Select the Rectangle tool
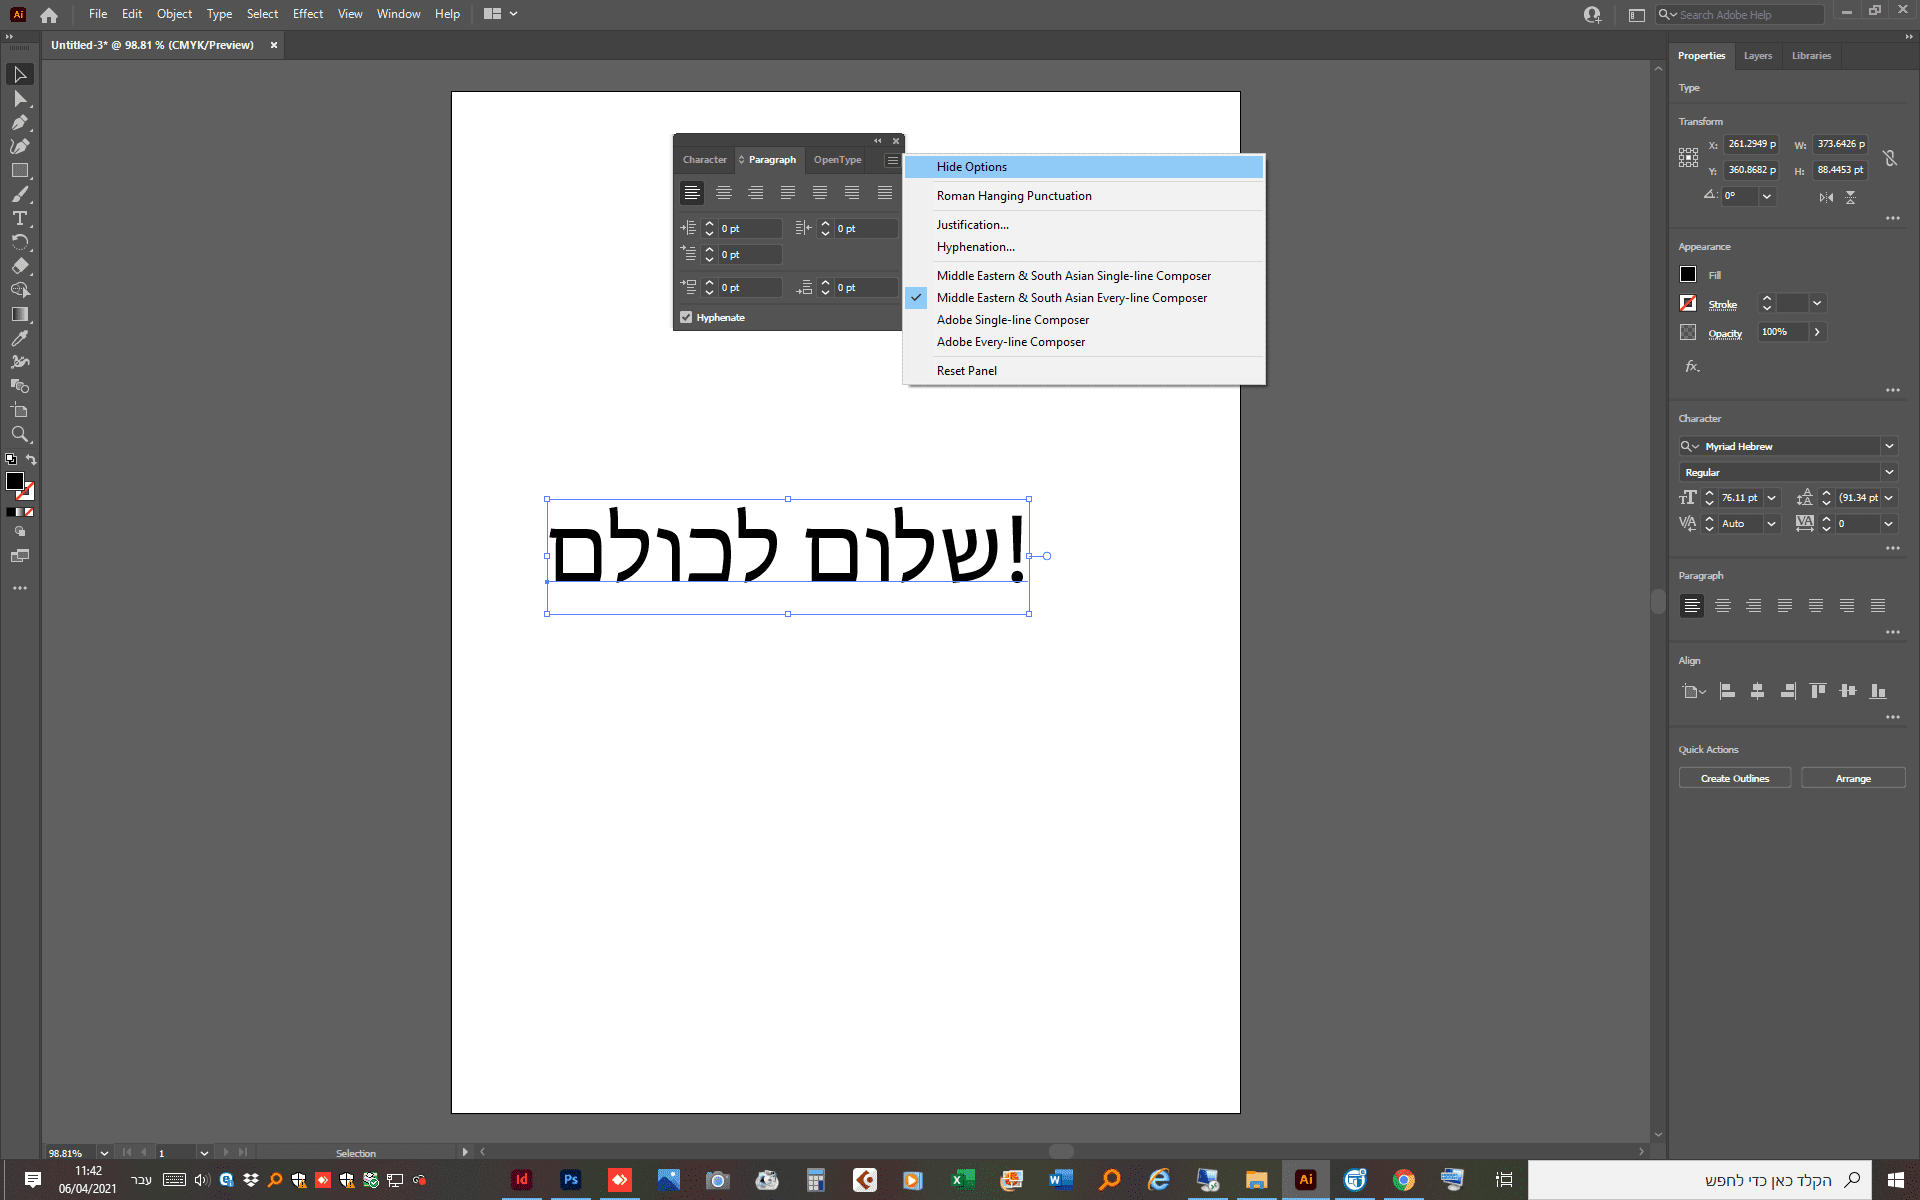The height and width of the screenshot is (1200, 1920). (19, 170)
